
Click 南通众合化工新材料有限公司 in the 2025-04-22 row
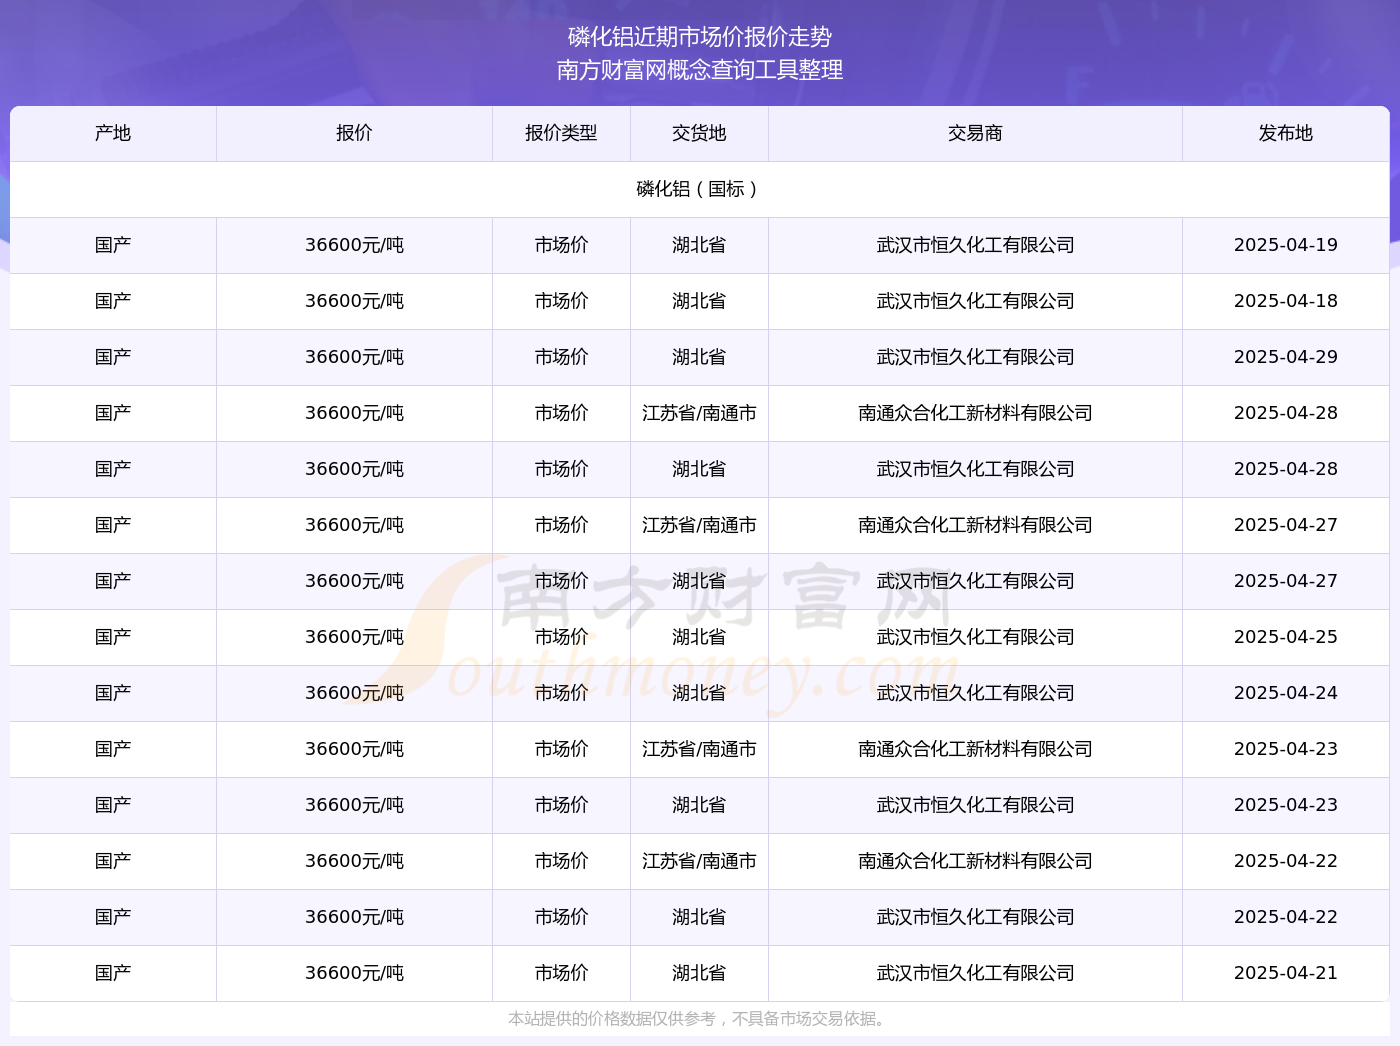(x=975, y=861)
